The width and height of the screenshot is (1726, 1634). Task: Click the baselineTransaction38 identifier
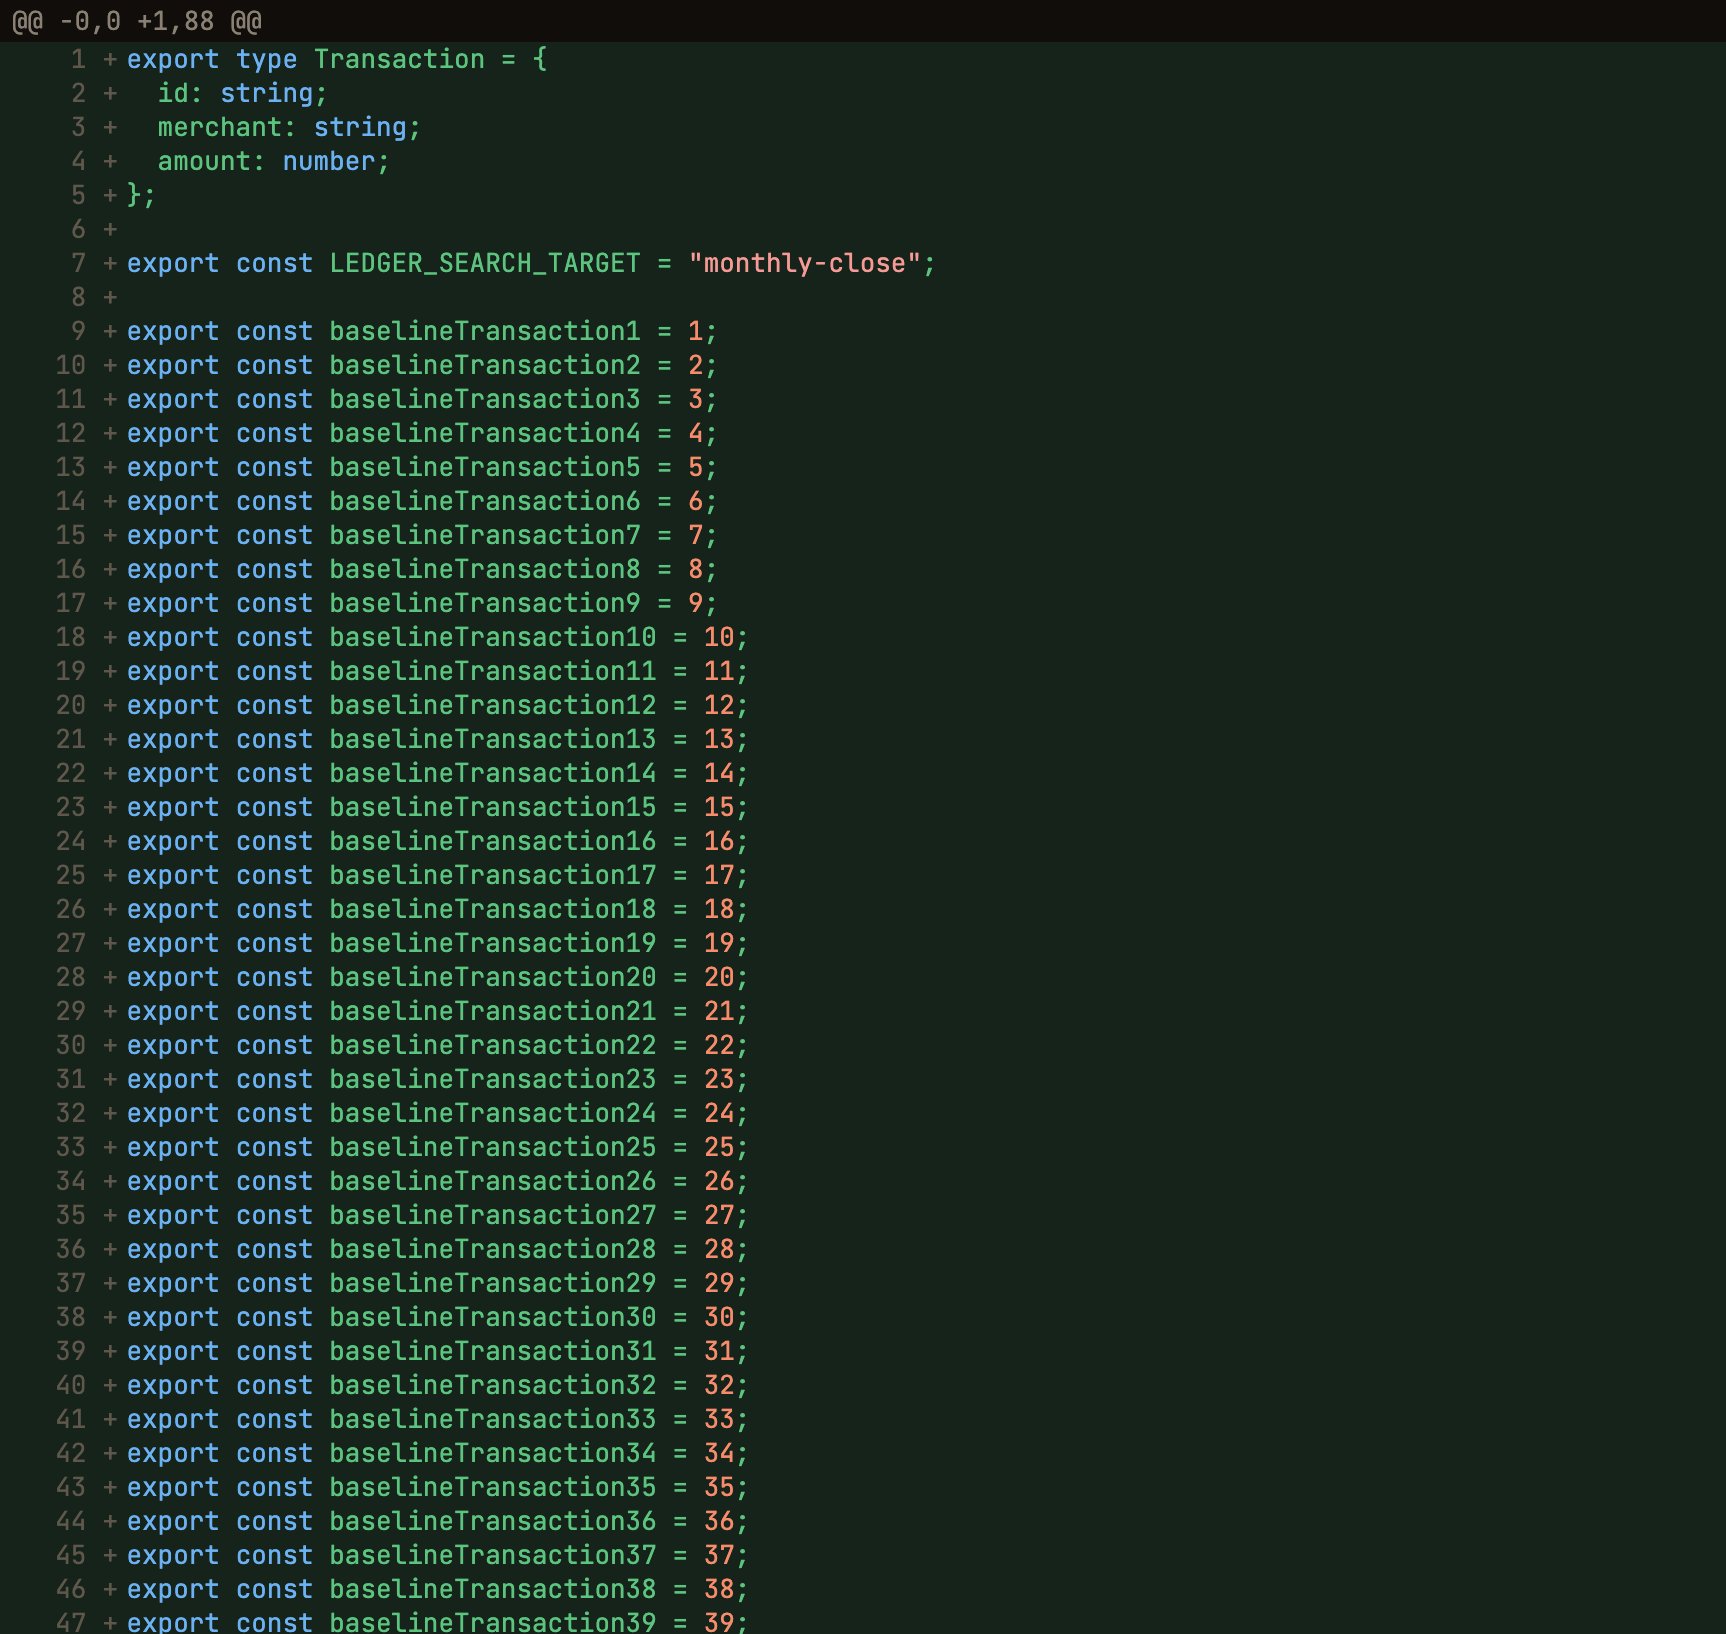(x=493, y=1589)
